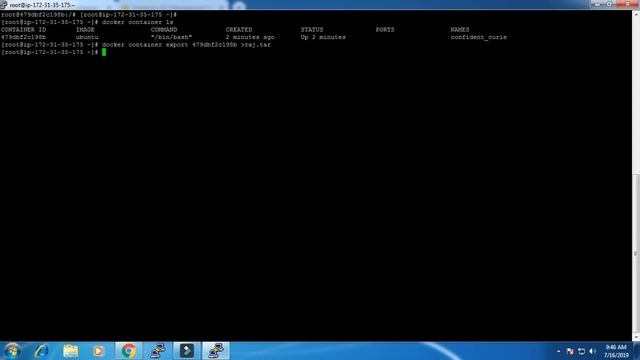Click the Show desktop strip beside clock
Screen dimensions: 640x360
(637, 351)
